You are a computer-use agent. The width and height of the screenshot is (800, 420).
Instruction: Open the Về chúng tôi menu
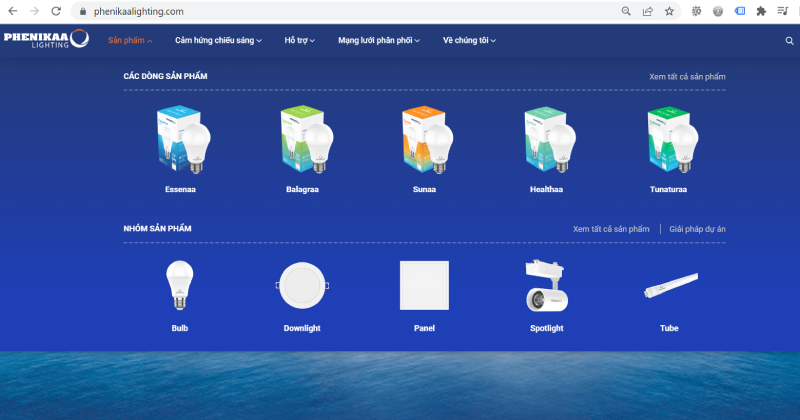[469, 41]
